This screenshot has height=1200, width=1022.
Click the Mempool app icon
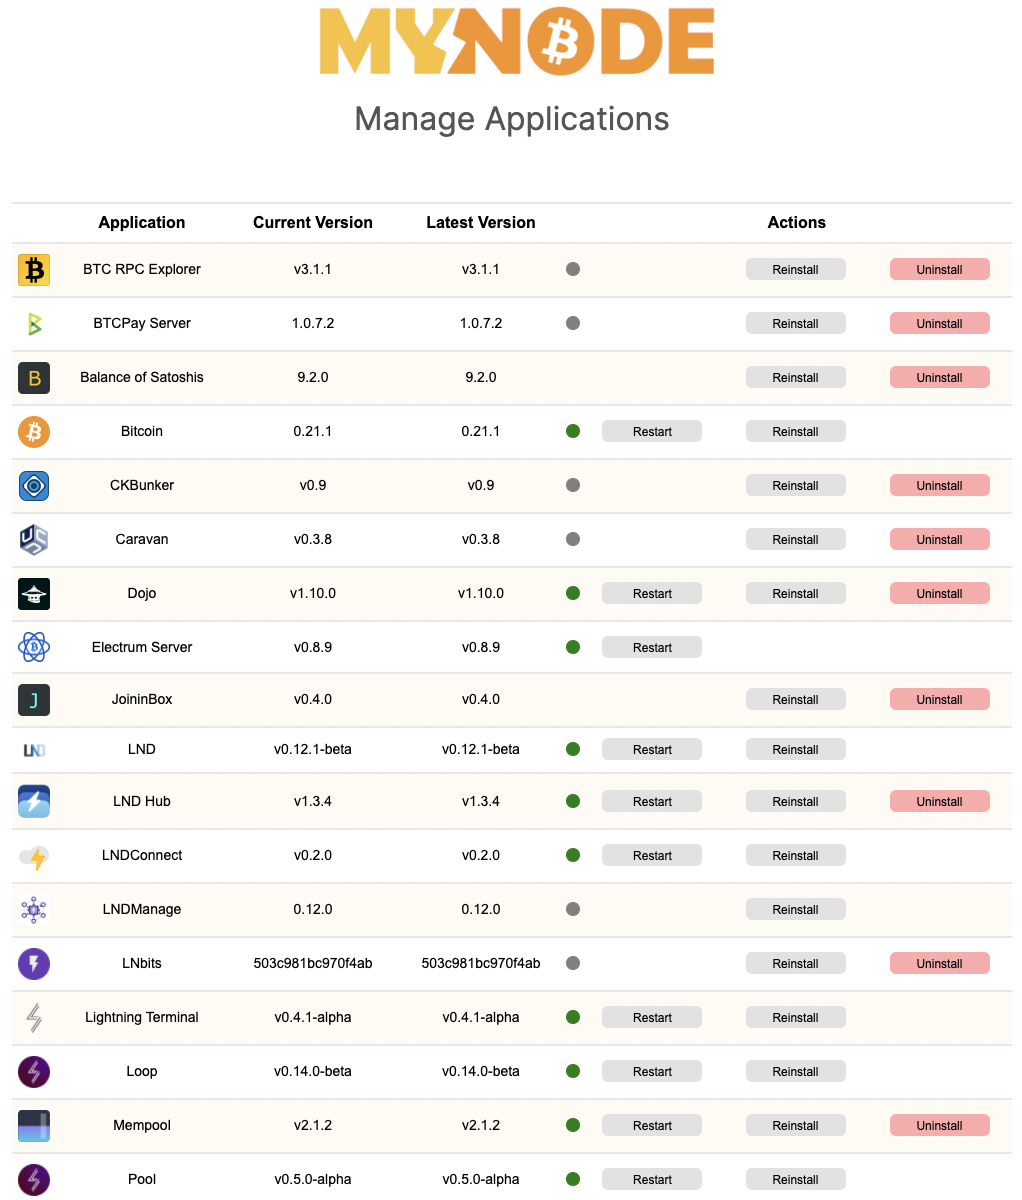coord(34,1126)
